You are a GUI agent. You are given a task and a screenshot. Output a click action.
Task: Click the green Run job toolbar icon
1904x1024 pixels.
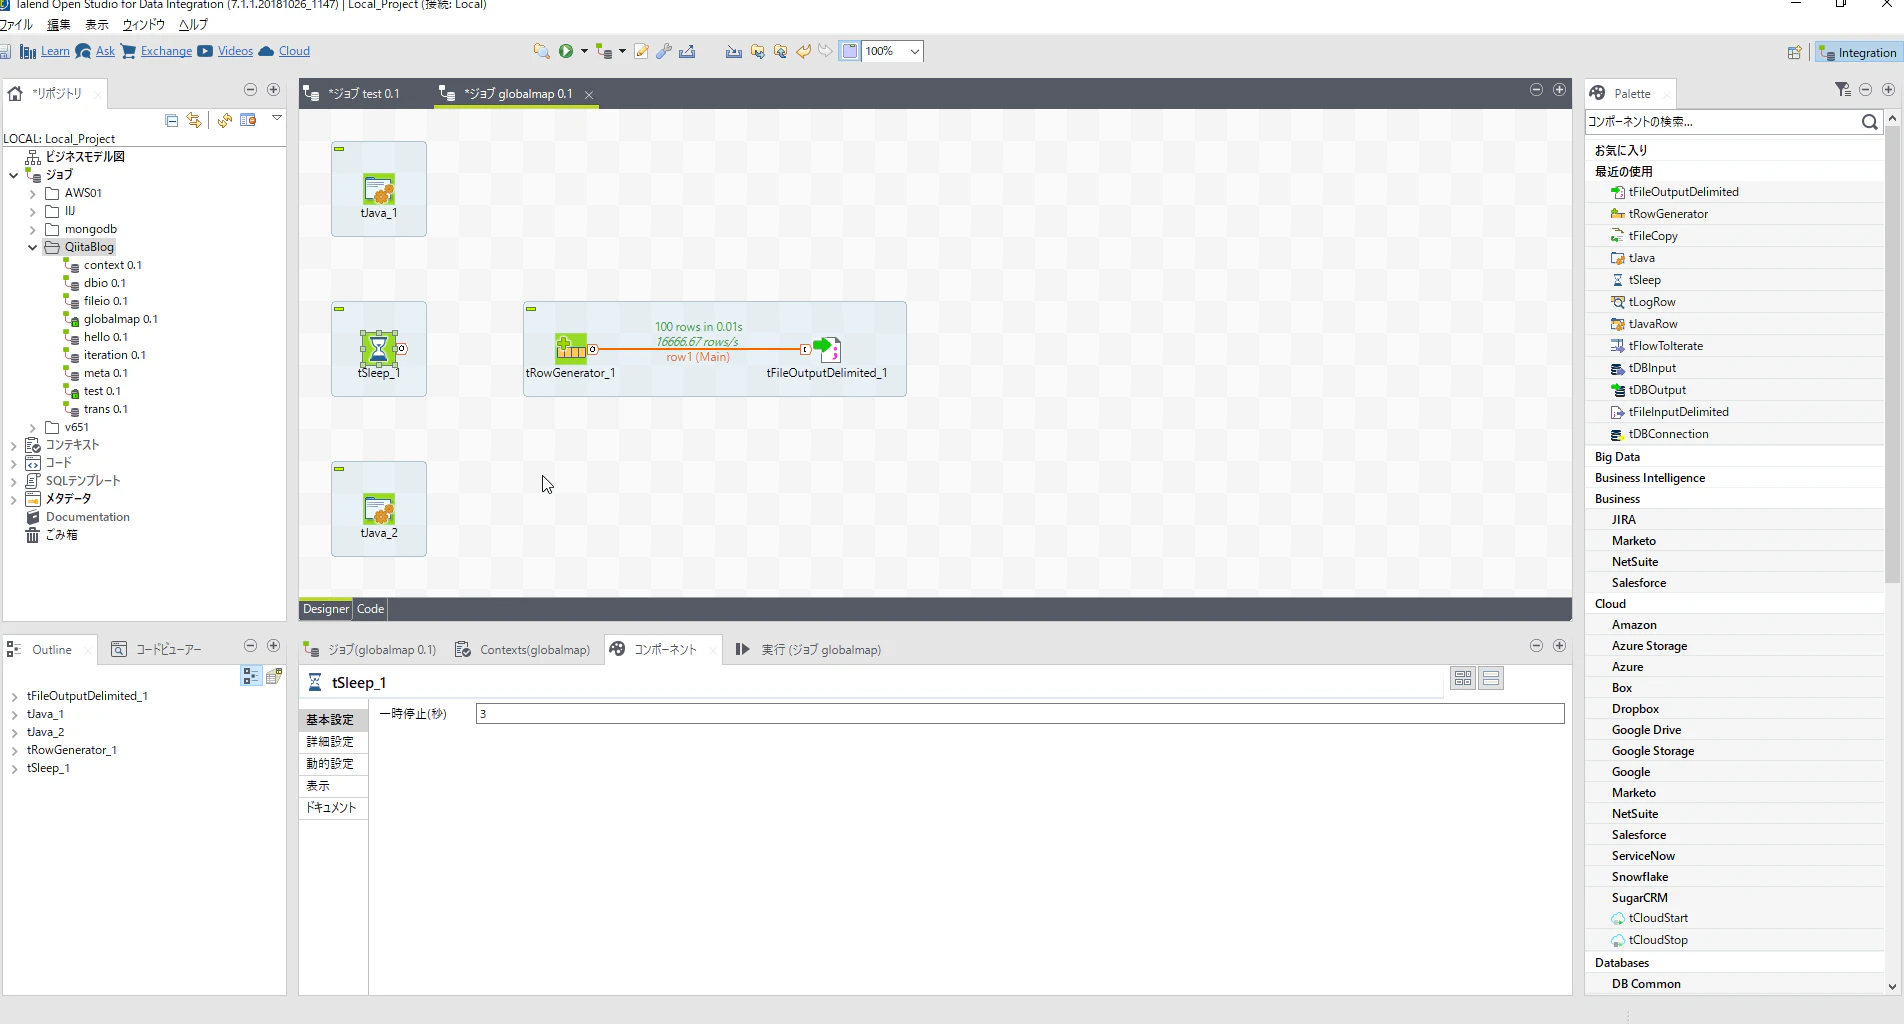pos(566,51)
